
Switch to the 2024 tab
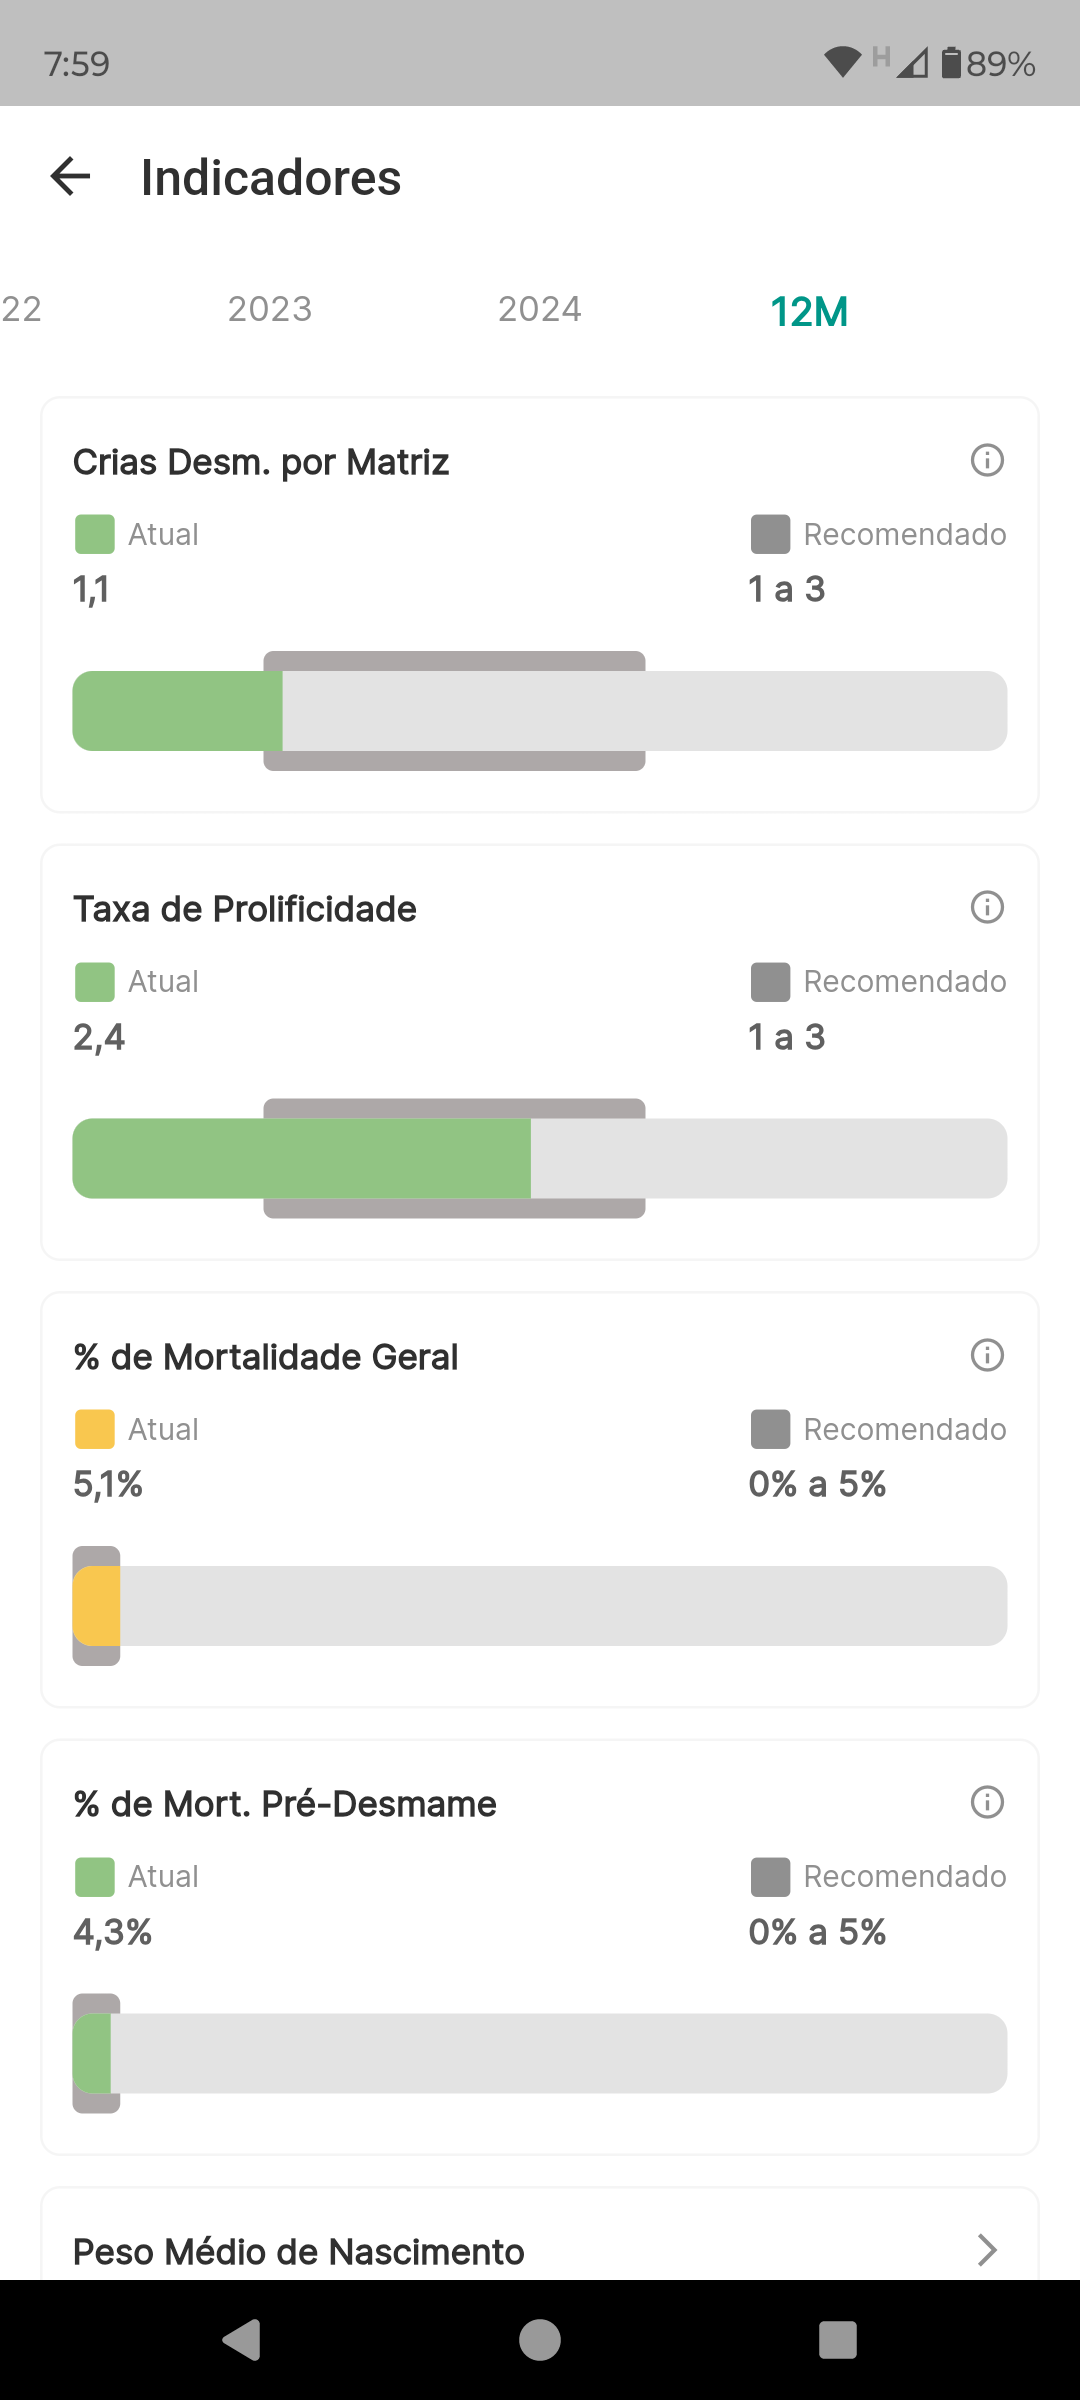[x=540, y=309]
